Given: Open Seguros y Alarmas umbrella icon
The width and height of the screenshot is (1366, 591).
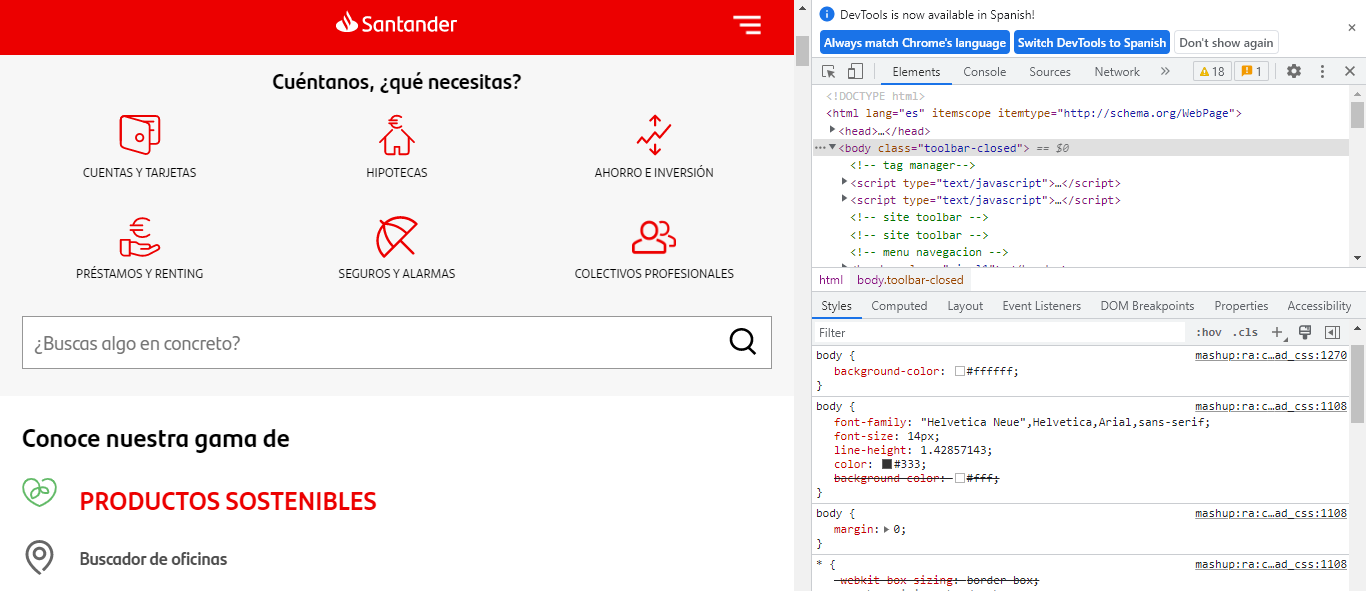Looking at the screenshot, I should tap(397, 237).
